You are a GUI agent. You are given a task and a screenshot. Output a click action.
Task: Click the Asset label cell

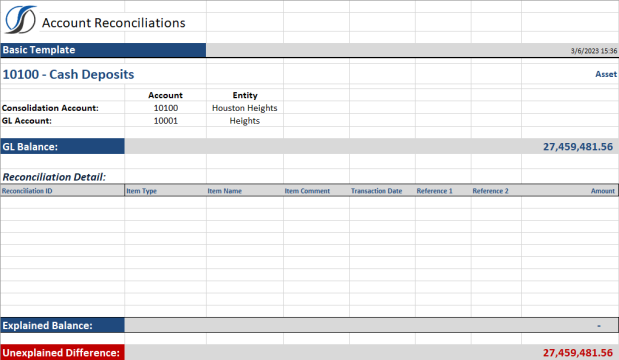[x=606, y=74]
